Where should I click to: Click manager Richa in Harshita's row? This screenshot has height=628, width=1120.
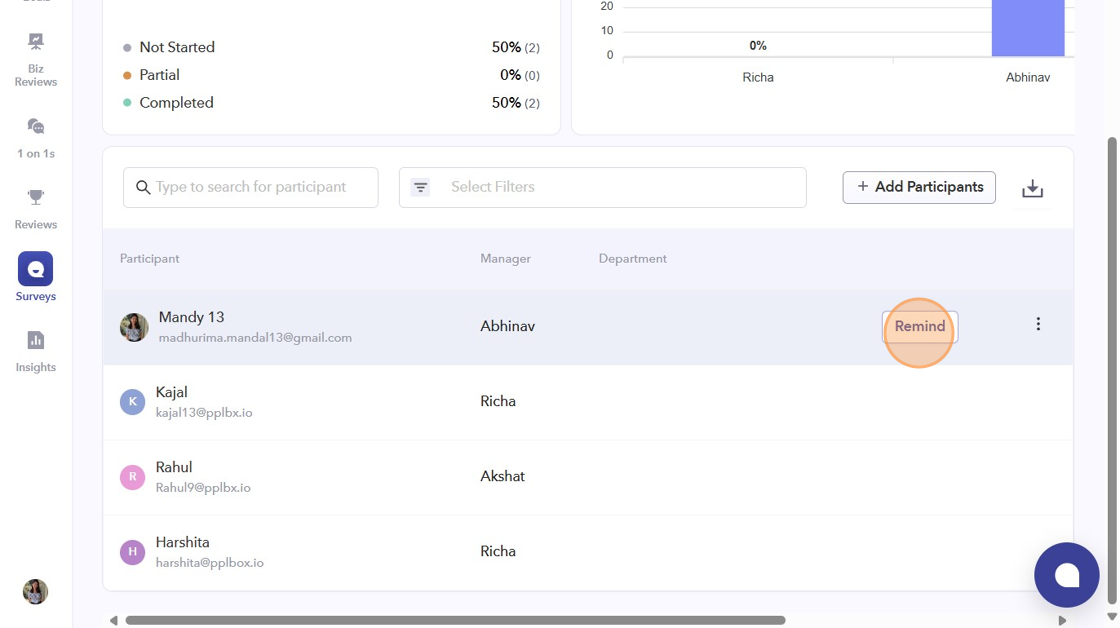point(498,552)
